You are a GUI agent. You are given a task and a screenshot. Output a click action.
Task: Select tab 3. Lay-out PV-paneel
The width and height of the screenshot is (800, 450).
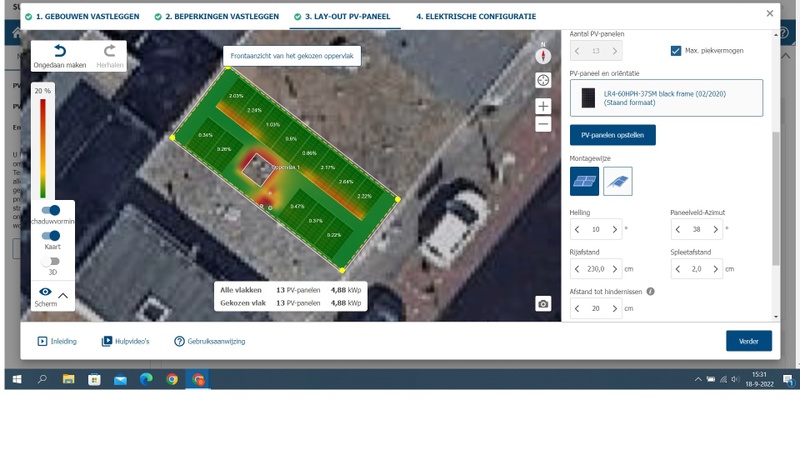[x=342, y=16]
